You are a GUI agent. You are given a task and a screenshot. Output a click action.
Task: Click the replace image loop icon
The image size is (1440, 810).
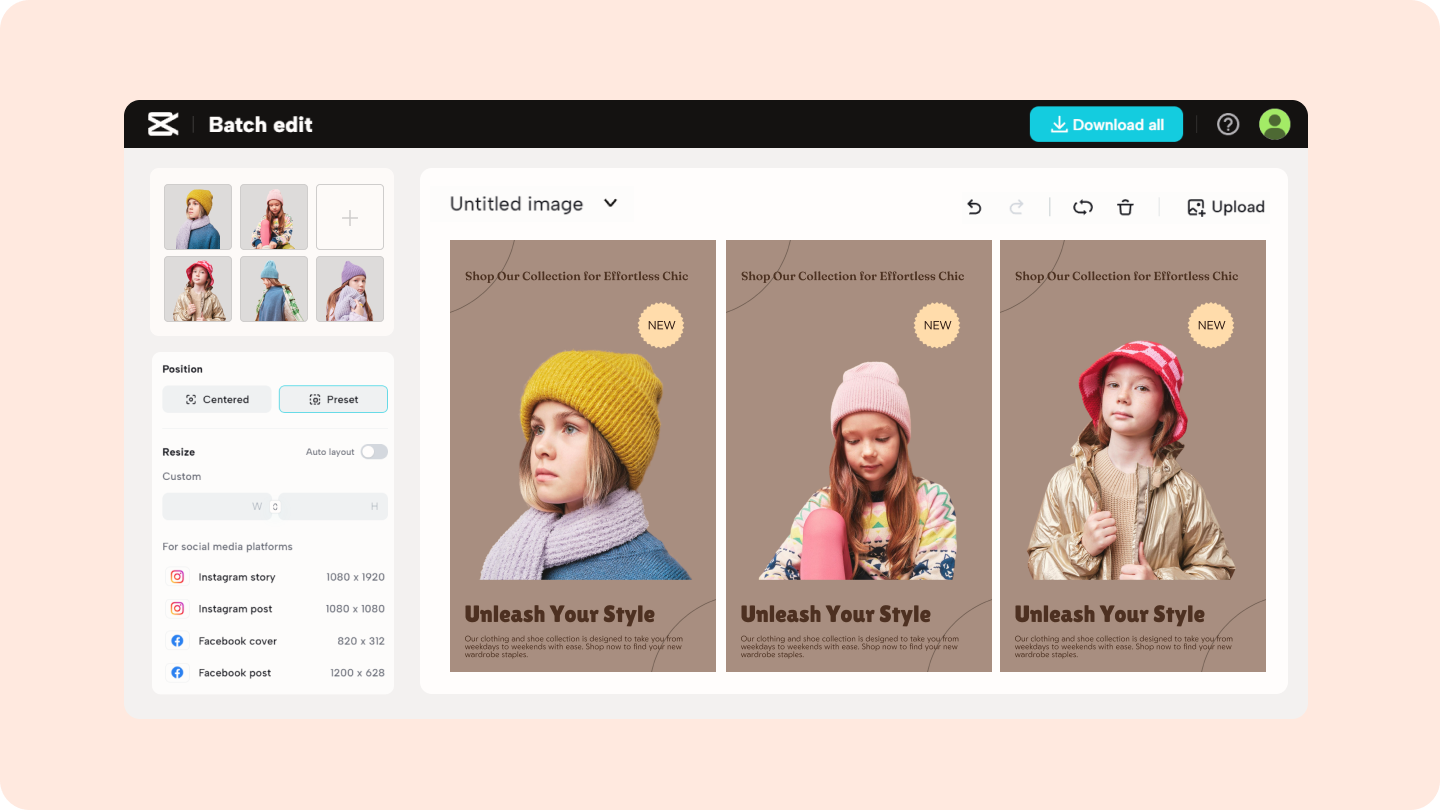[x=1082, y=207]
